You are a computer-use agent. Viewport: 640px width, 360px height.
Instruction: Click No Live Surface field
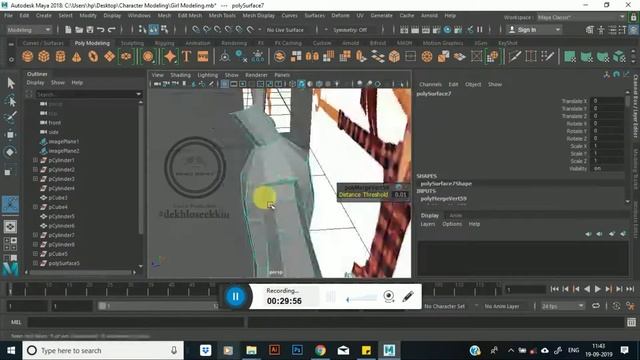285,30
